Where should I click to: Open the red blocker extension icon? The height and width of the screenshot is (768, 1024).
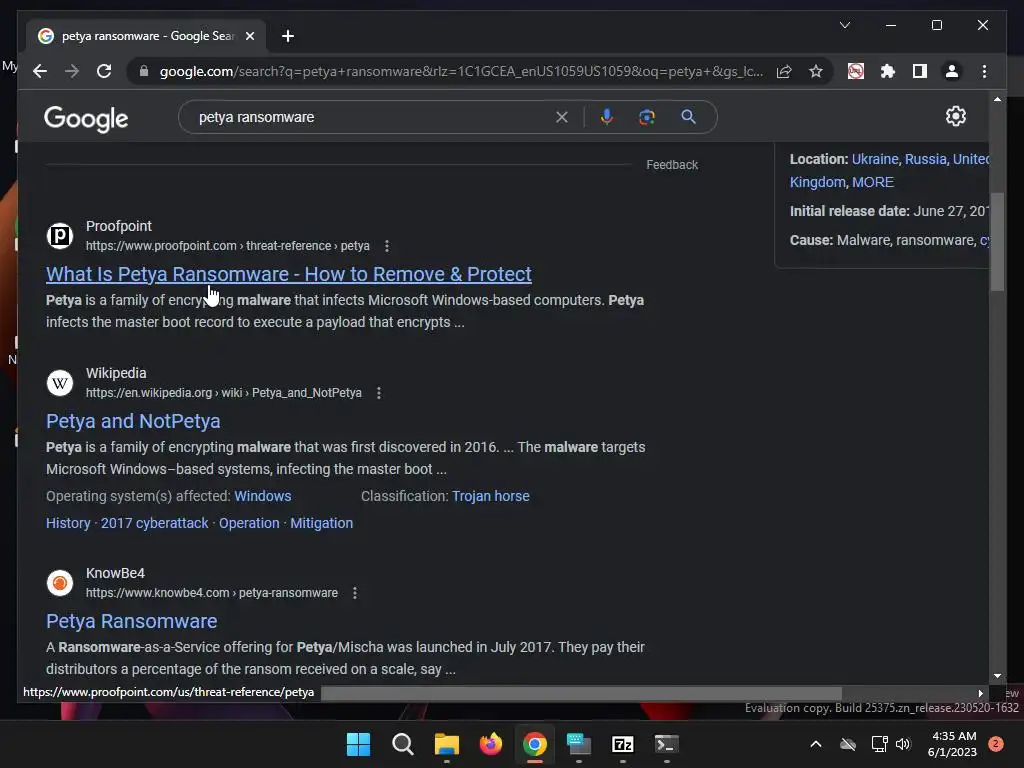point(856,71)
